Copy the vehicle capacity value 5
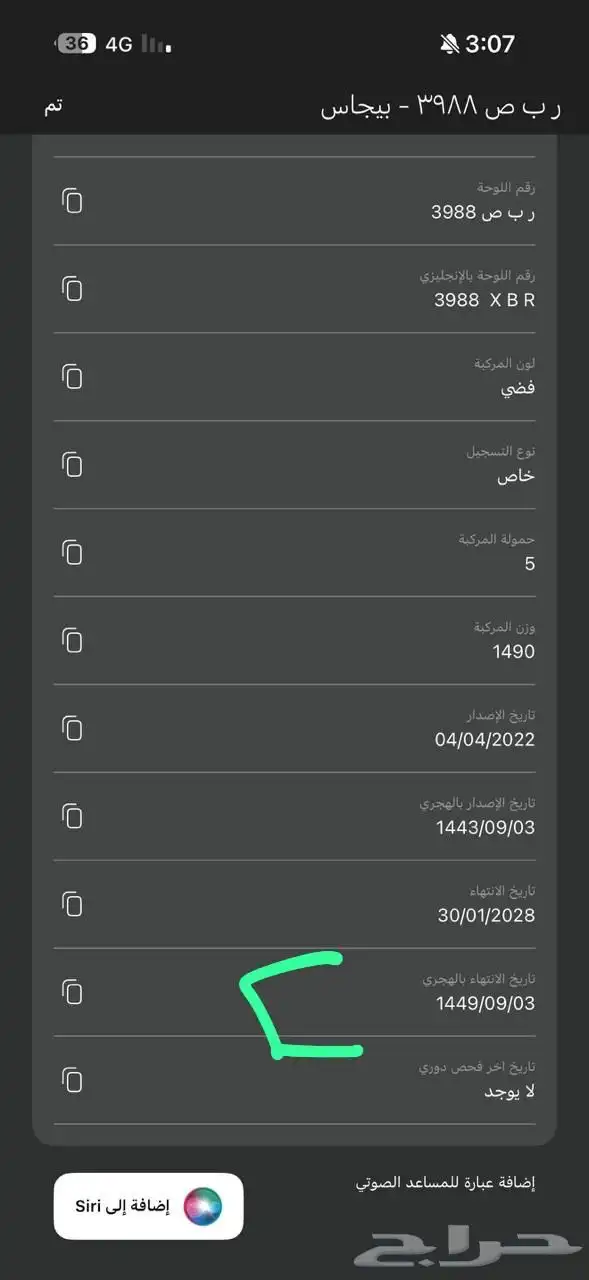The image size is (589, 1280). [71, 552]
